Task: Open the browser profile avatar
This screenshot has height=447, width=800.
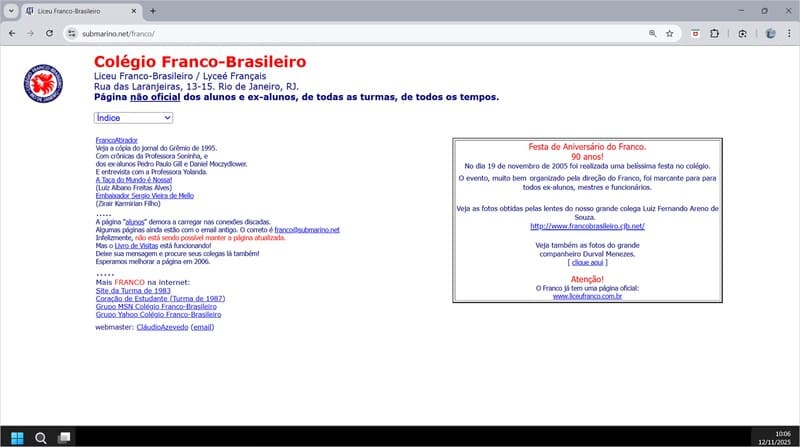Action: coord(770,34)
